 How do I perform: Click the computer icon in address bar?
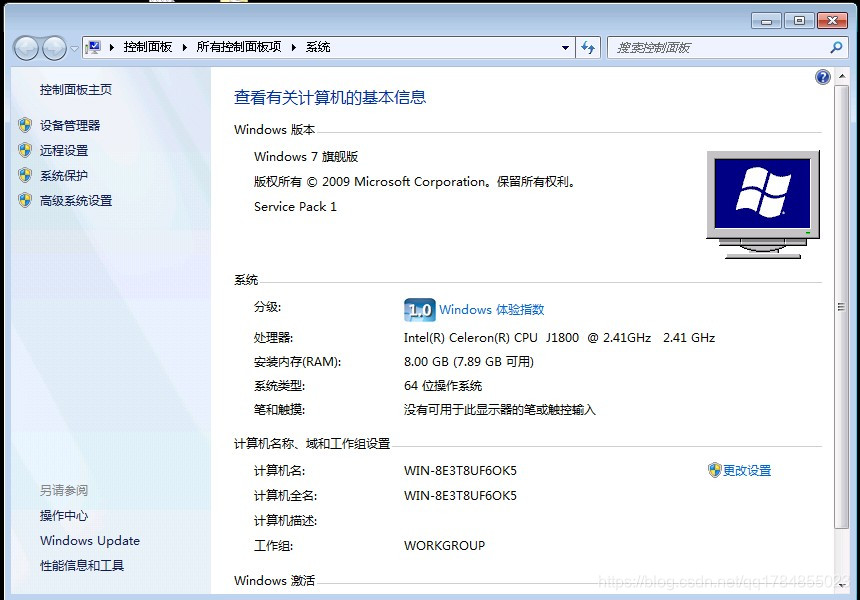(94, 47)
